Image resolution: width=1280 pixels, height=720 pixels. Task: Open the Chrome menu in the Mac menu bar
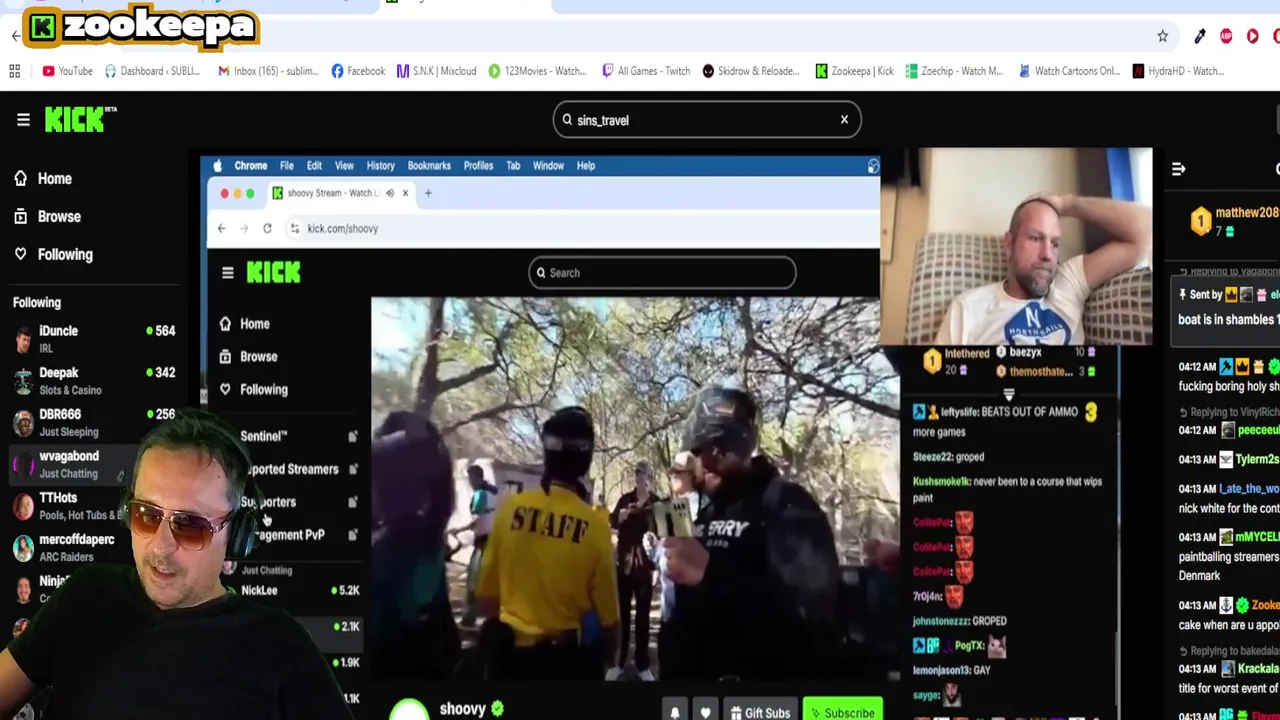point(251,166)
